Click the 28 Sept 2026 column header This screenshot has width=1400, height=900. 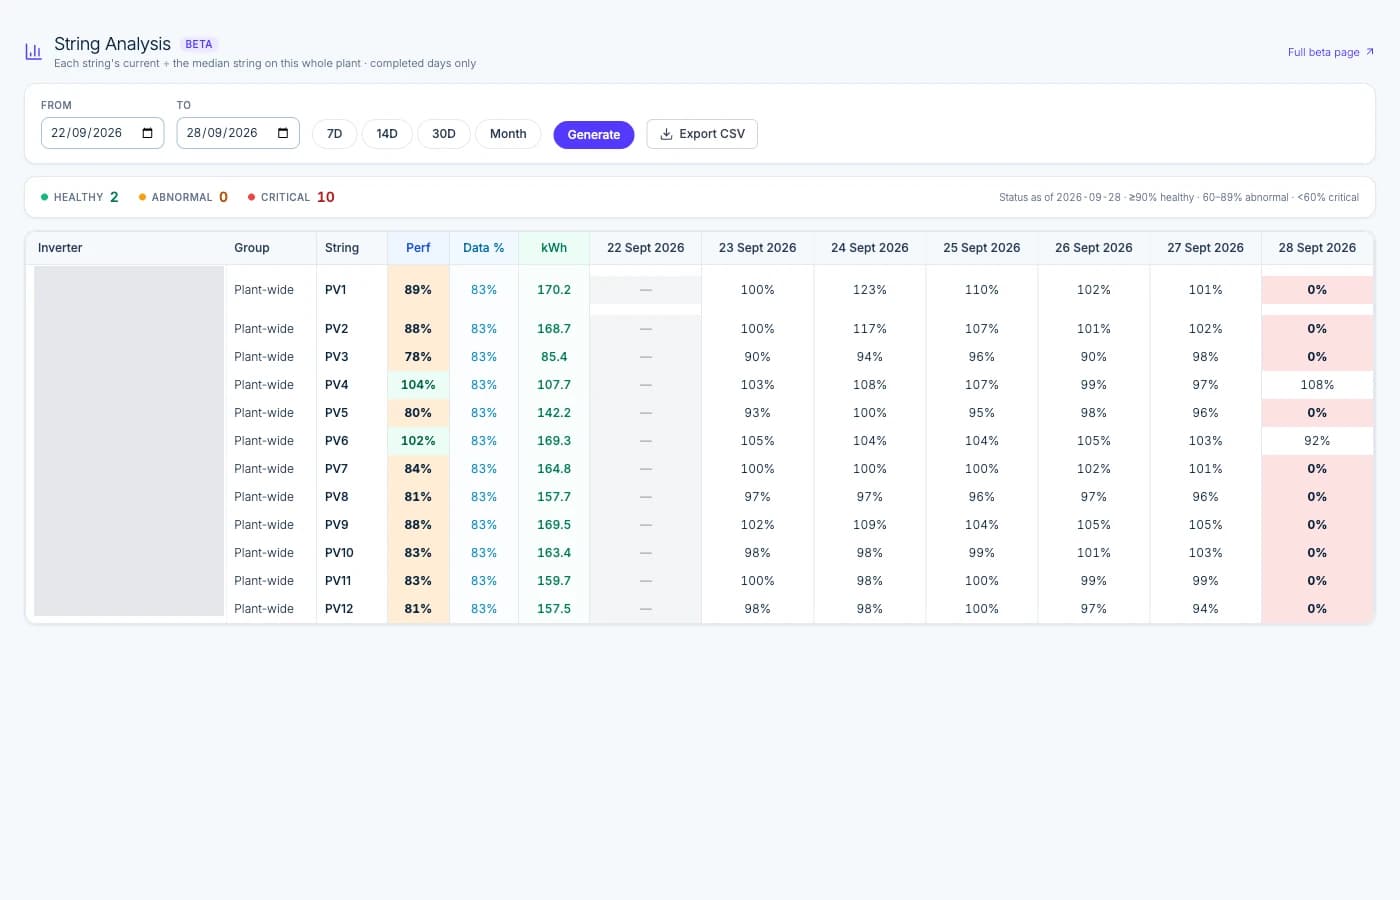tap(1317, 248)
